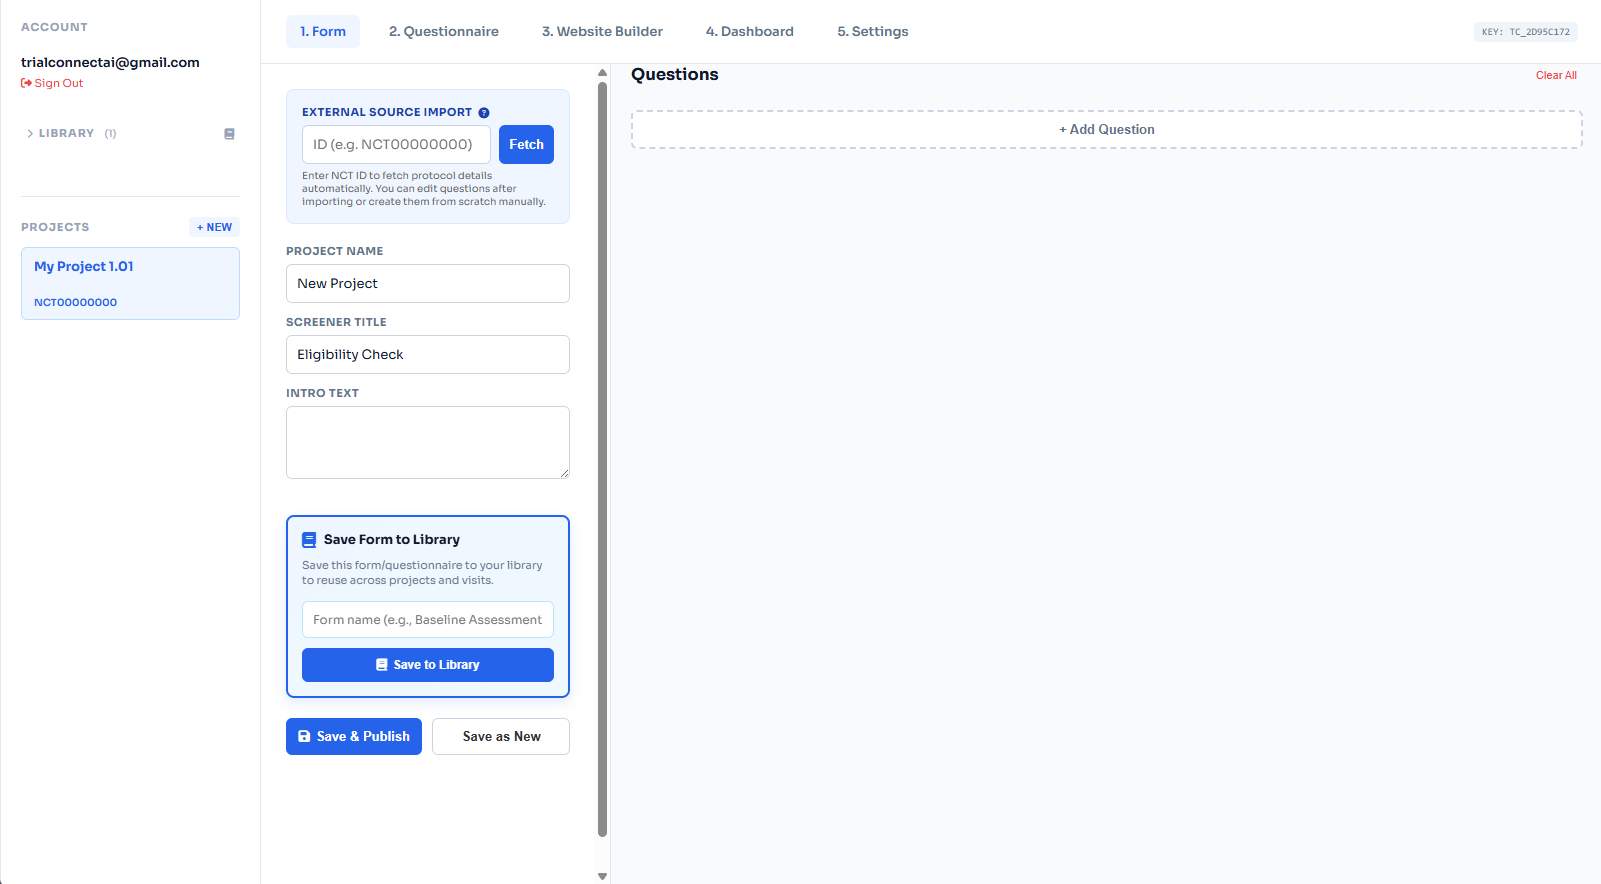Select the My Project 1.01 project card
1601x884 pixels.
(130, 284)
